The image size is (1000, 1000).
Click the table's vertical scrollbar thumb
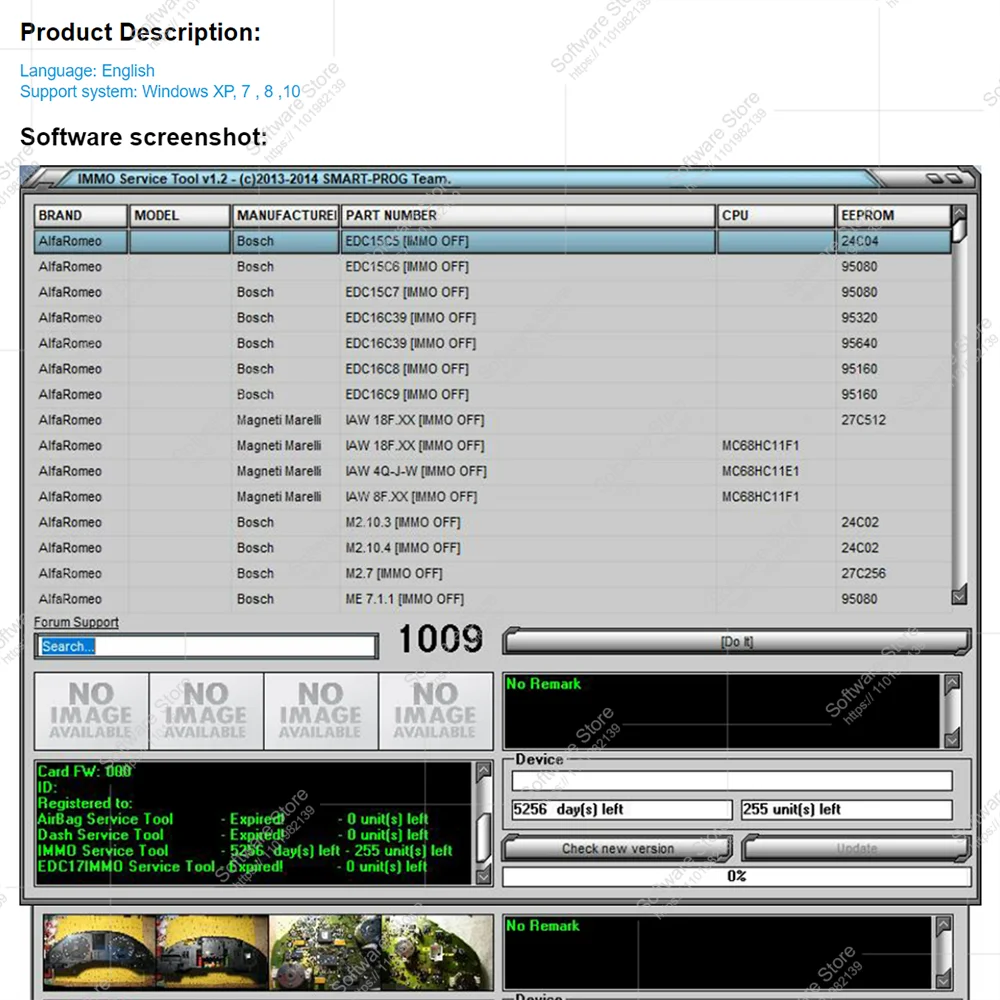tap(959, 231)
